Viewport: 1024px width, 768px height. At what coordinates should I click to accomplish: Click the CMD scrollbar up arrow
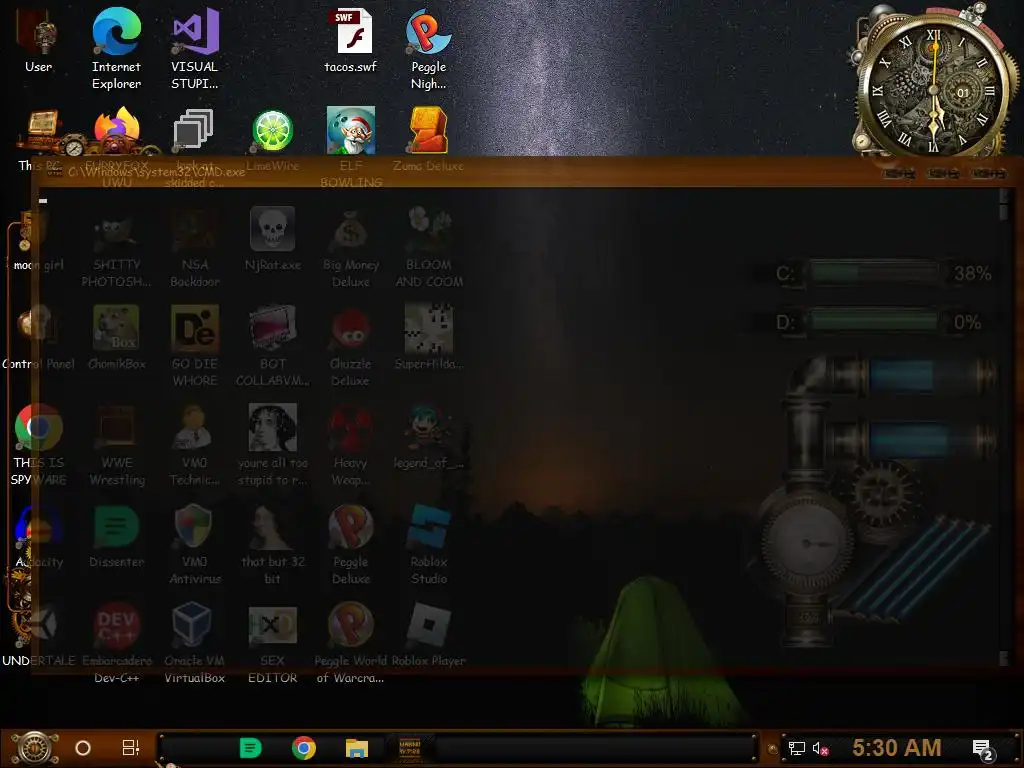click(x=1003, y=195)
